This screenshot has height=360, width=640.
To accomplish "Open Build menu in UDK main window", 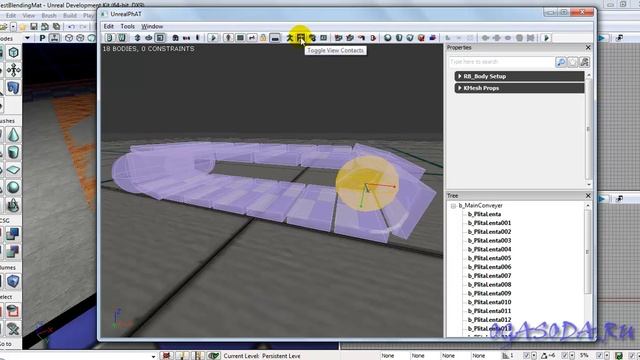I will [70, 16].
